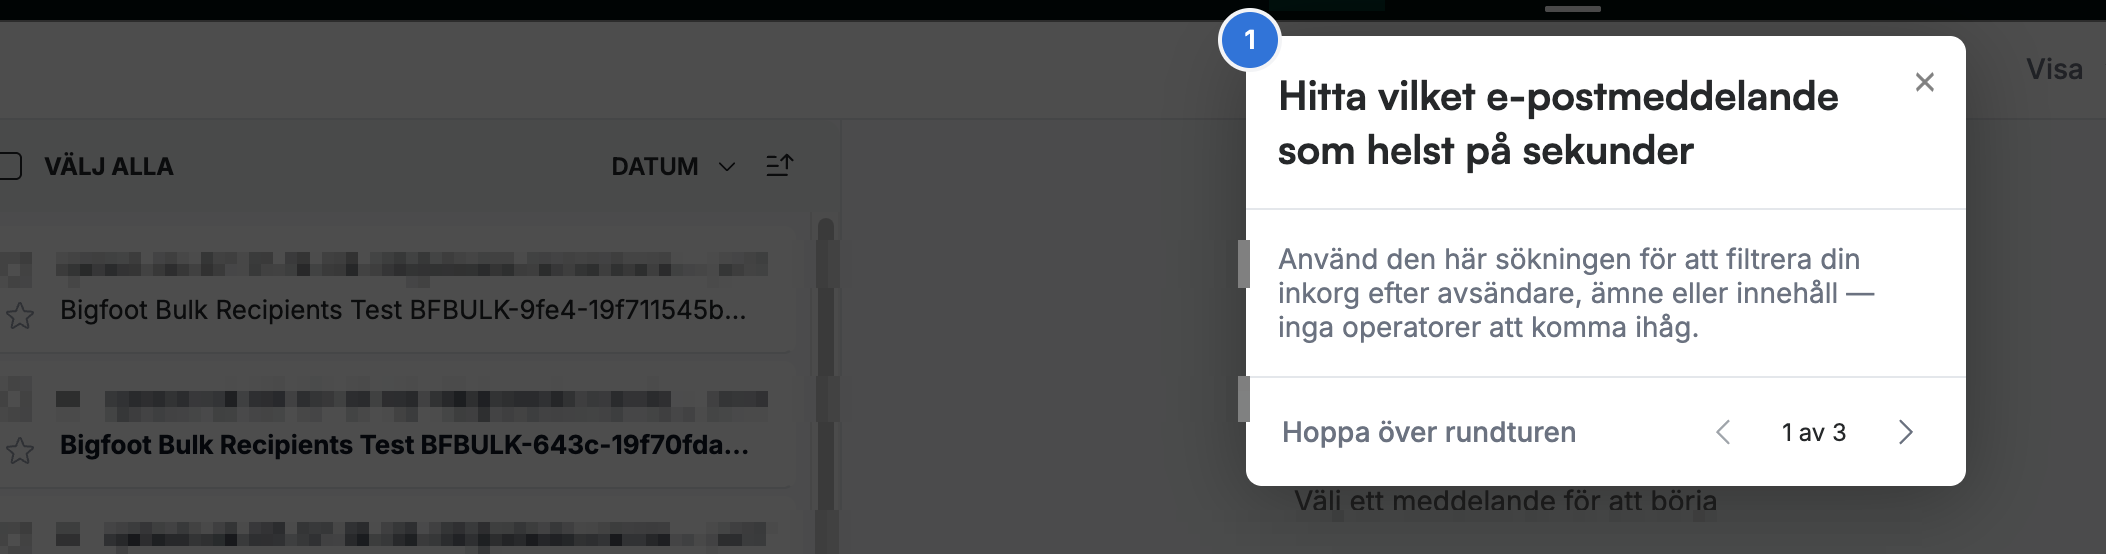Click the email list scrollbar
The image size is (2106, 554).
[x=826, y=380]
